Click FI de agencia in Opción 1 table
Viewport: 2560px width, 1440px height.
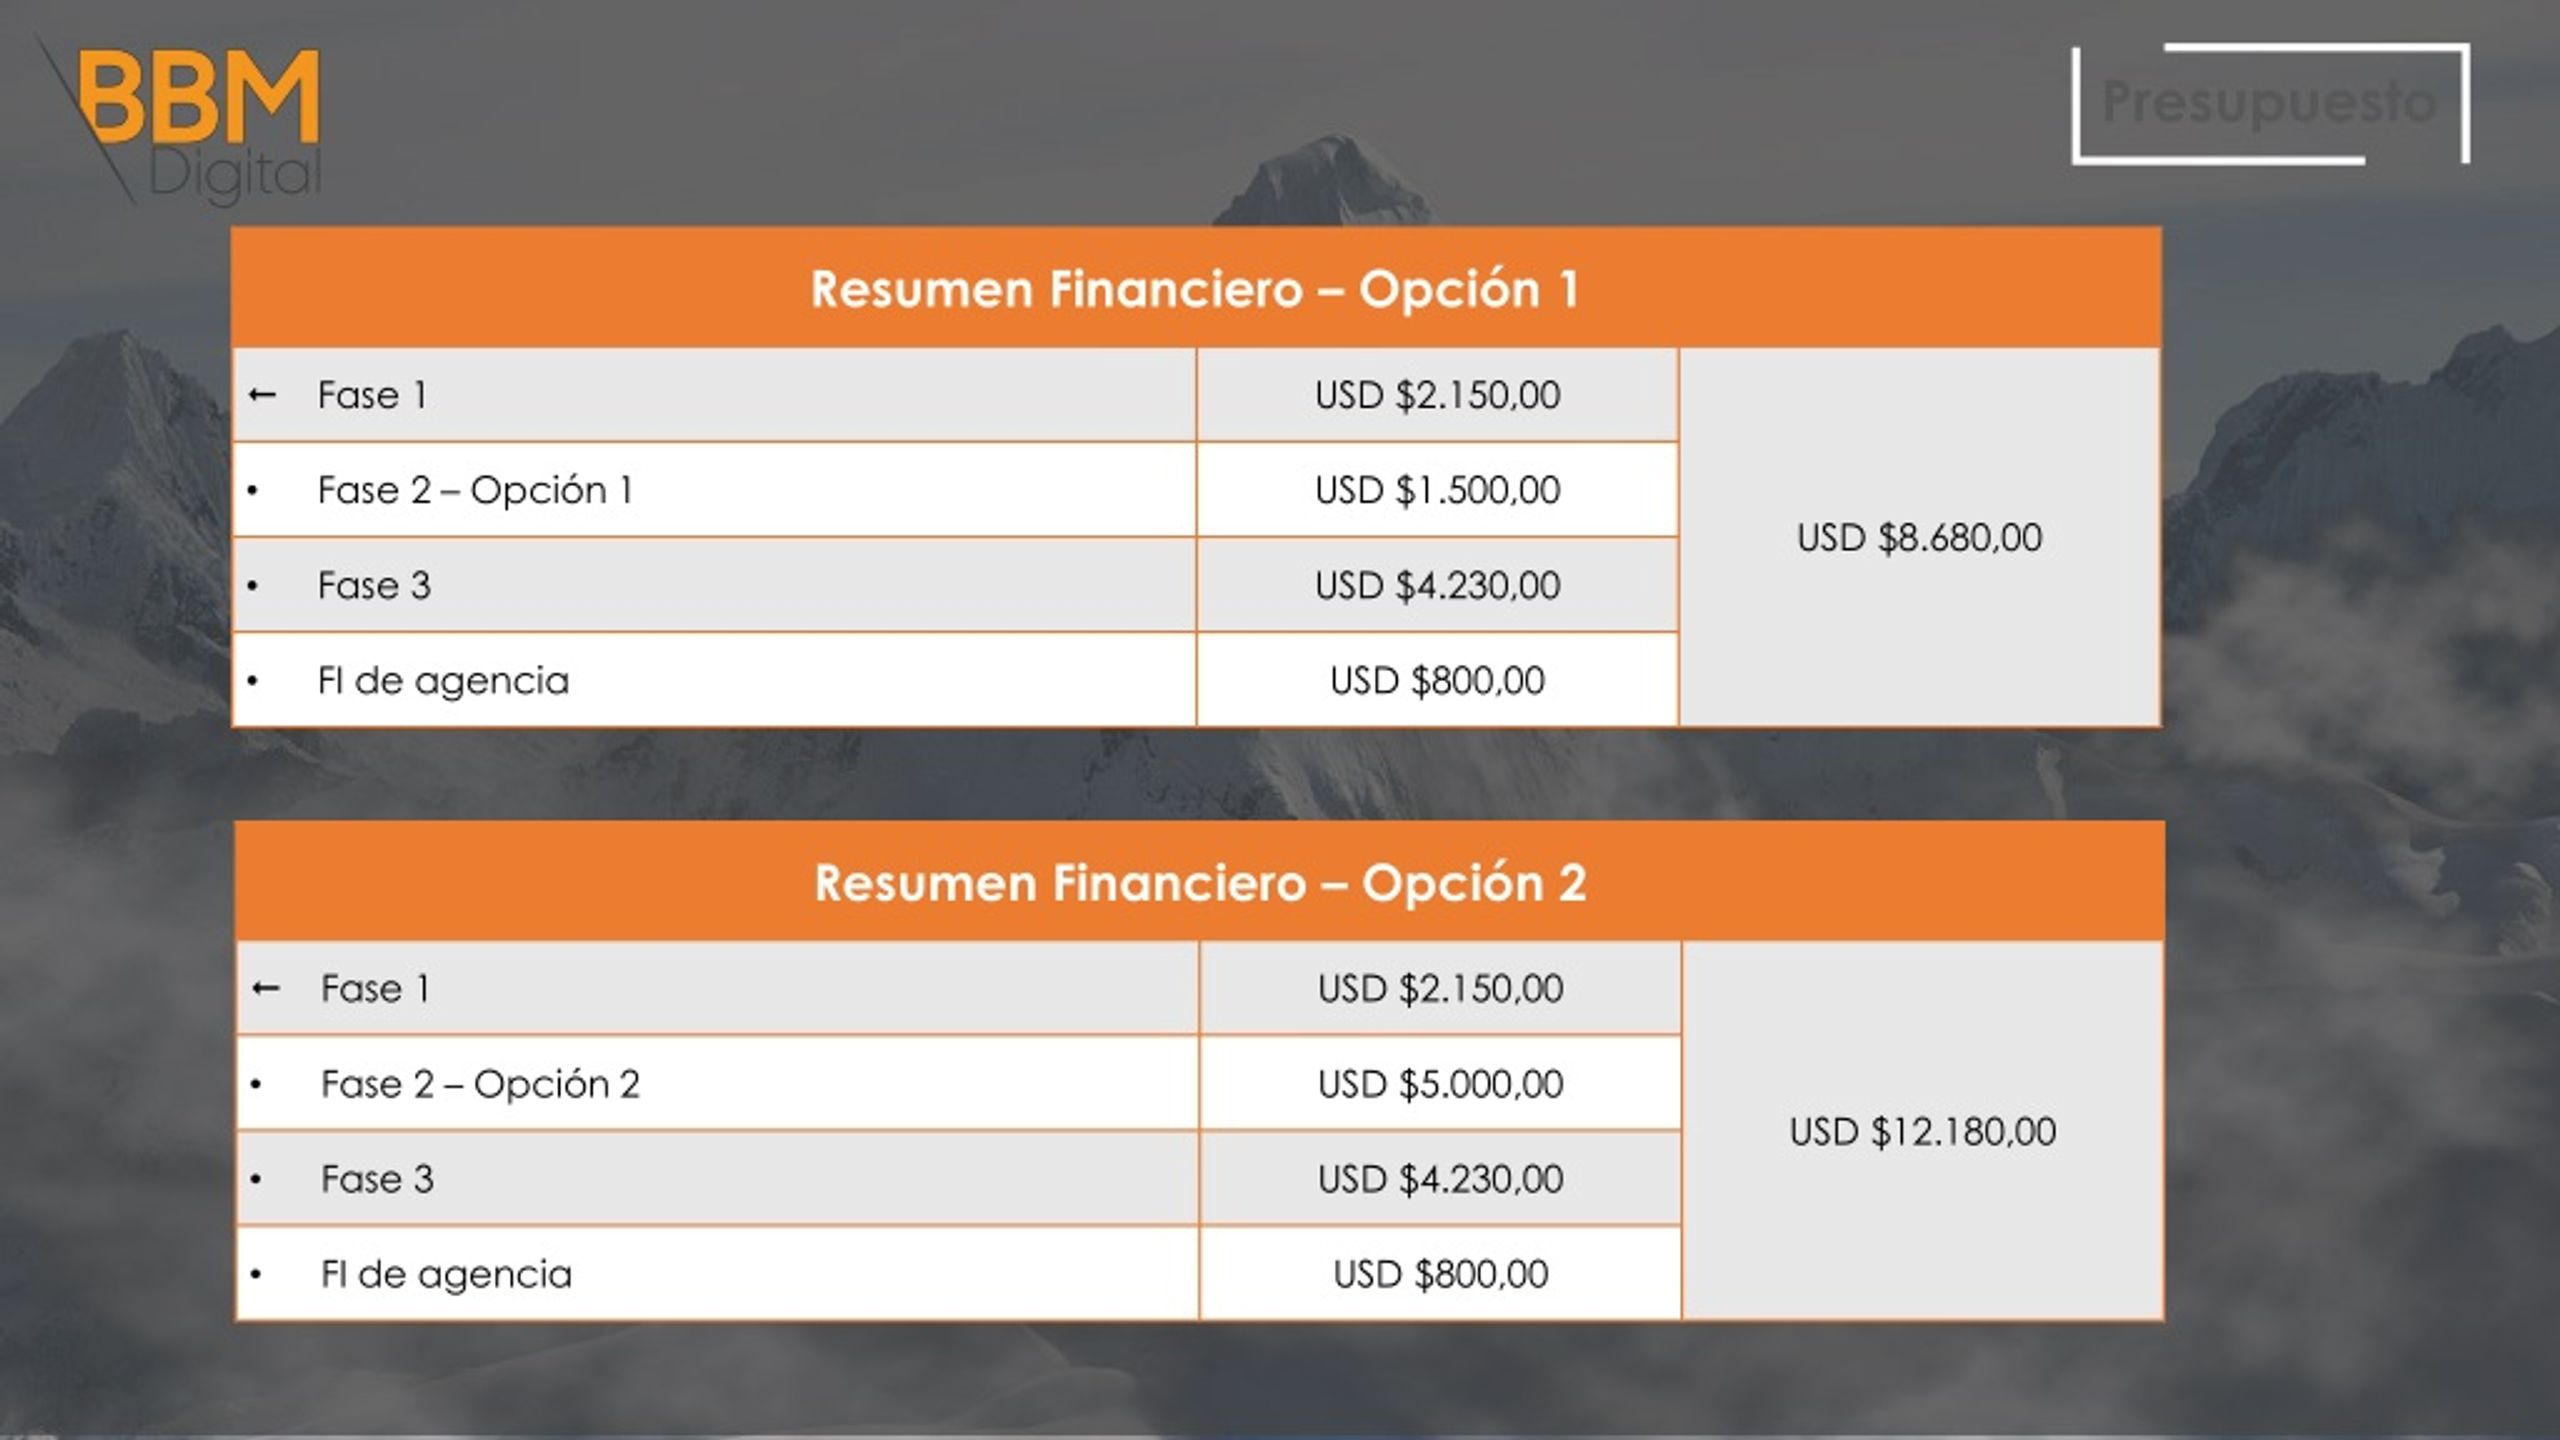point(443,681)
